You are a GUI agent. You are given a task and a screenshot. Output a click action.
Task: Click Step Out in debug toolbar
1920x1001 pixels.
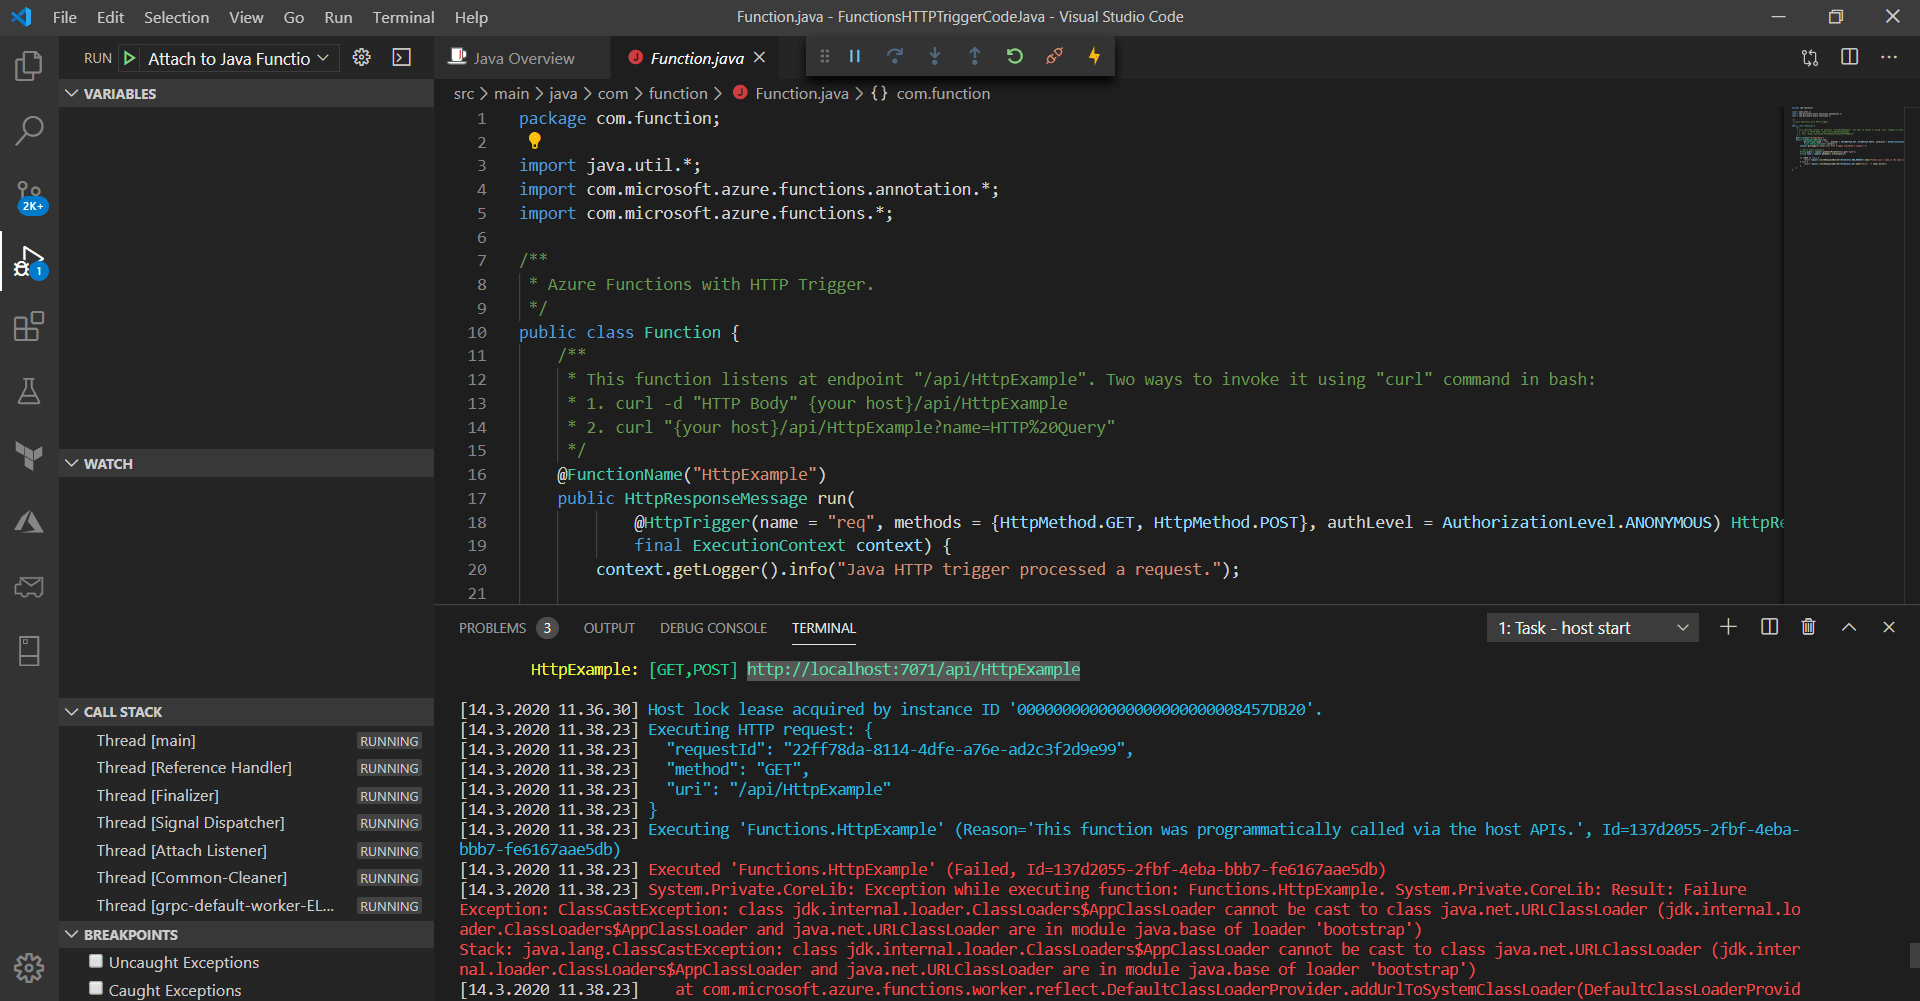tap(975, 56)
